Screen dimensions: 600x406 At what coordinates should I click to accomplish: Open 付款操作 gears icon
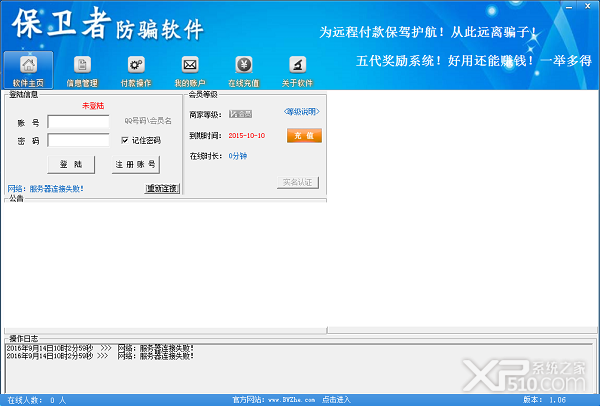[136, 70]
